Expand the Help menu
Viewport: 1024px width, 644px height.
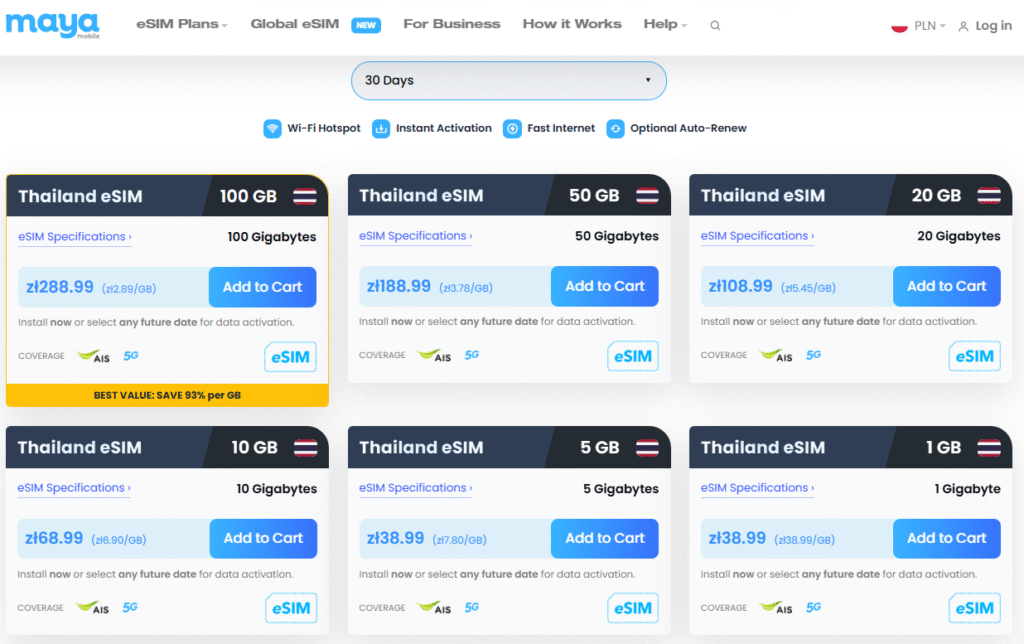point(665,24)
